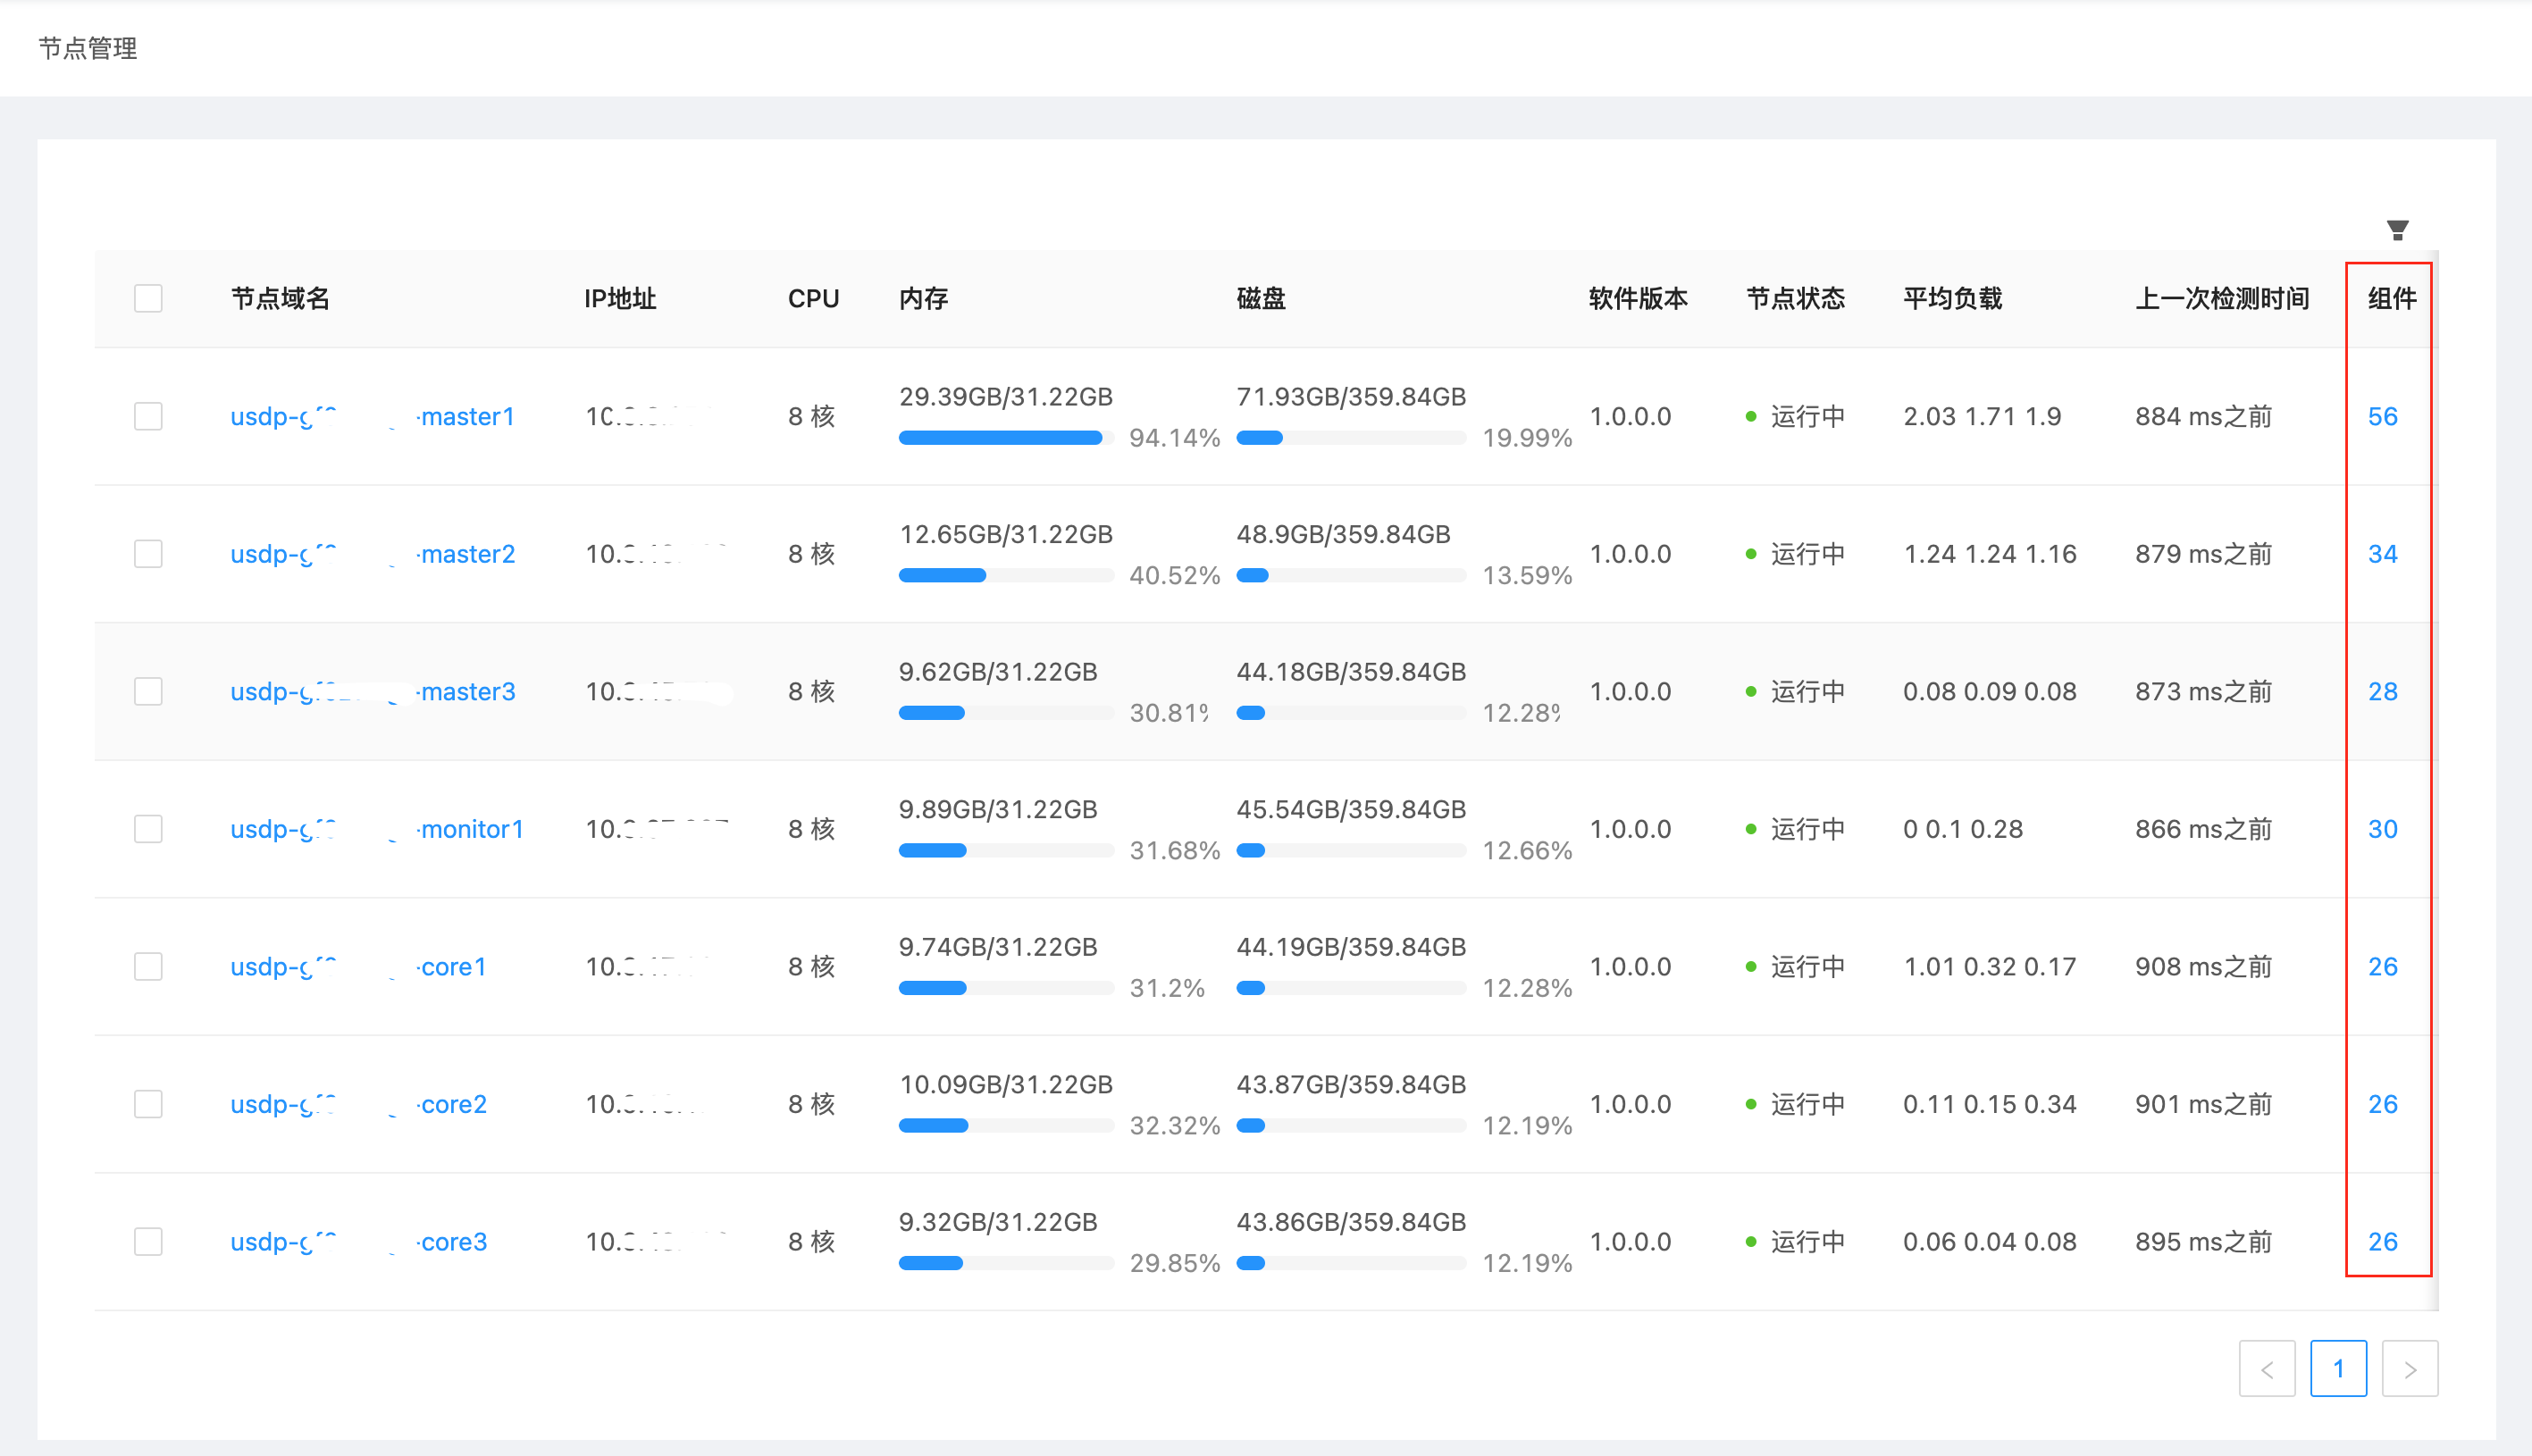Image resolution: width=2532 pixels, height=1456 pixels.
Task: Click the 软件版本 column header
Action: tap(1638, 298)
